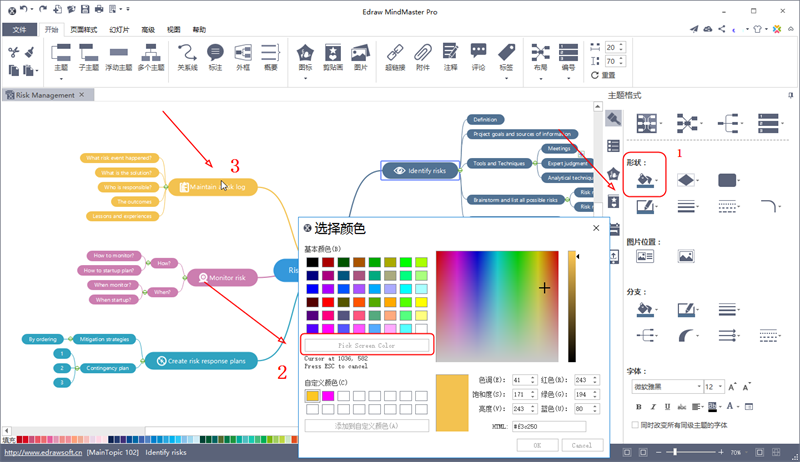Open the clipart (剪贴画) gallery
The image size is (800, 462).
coord(333,57)
